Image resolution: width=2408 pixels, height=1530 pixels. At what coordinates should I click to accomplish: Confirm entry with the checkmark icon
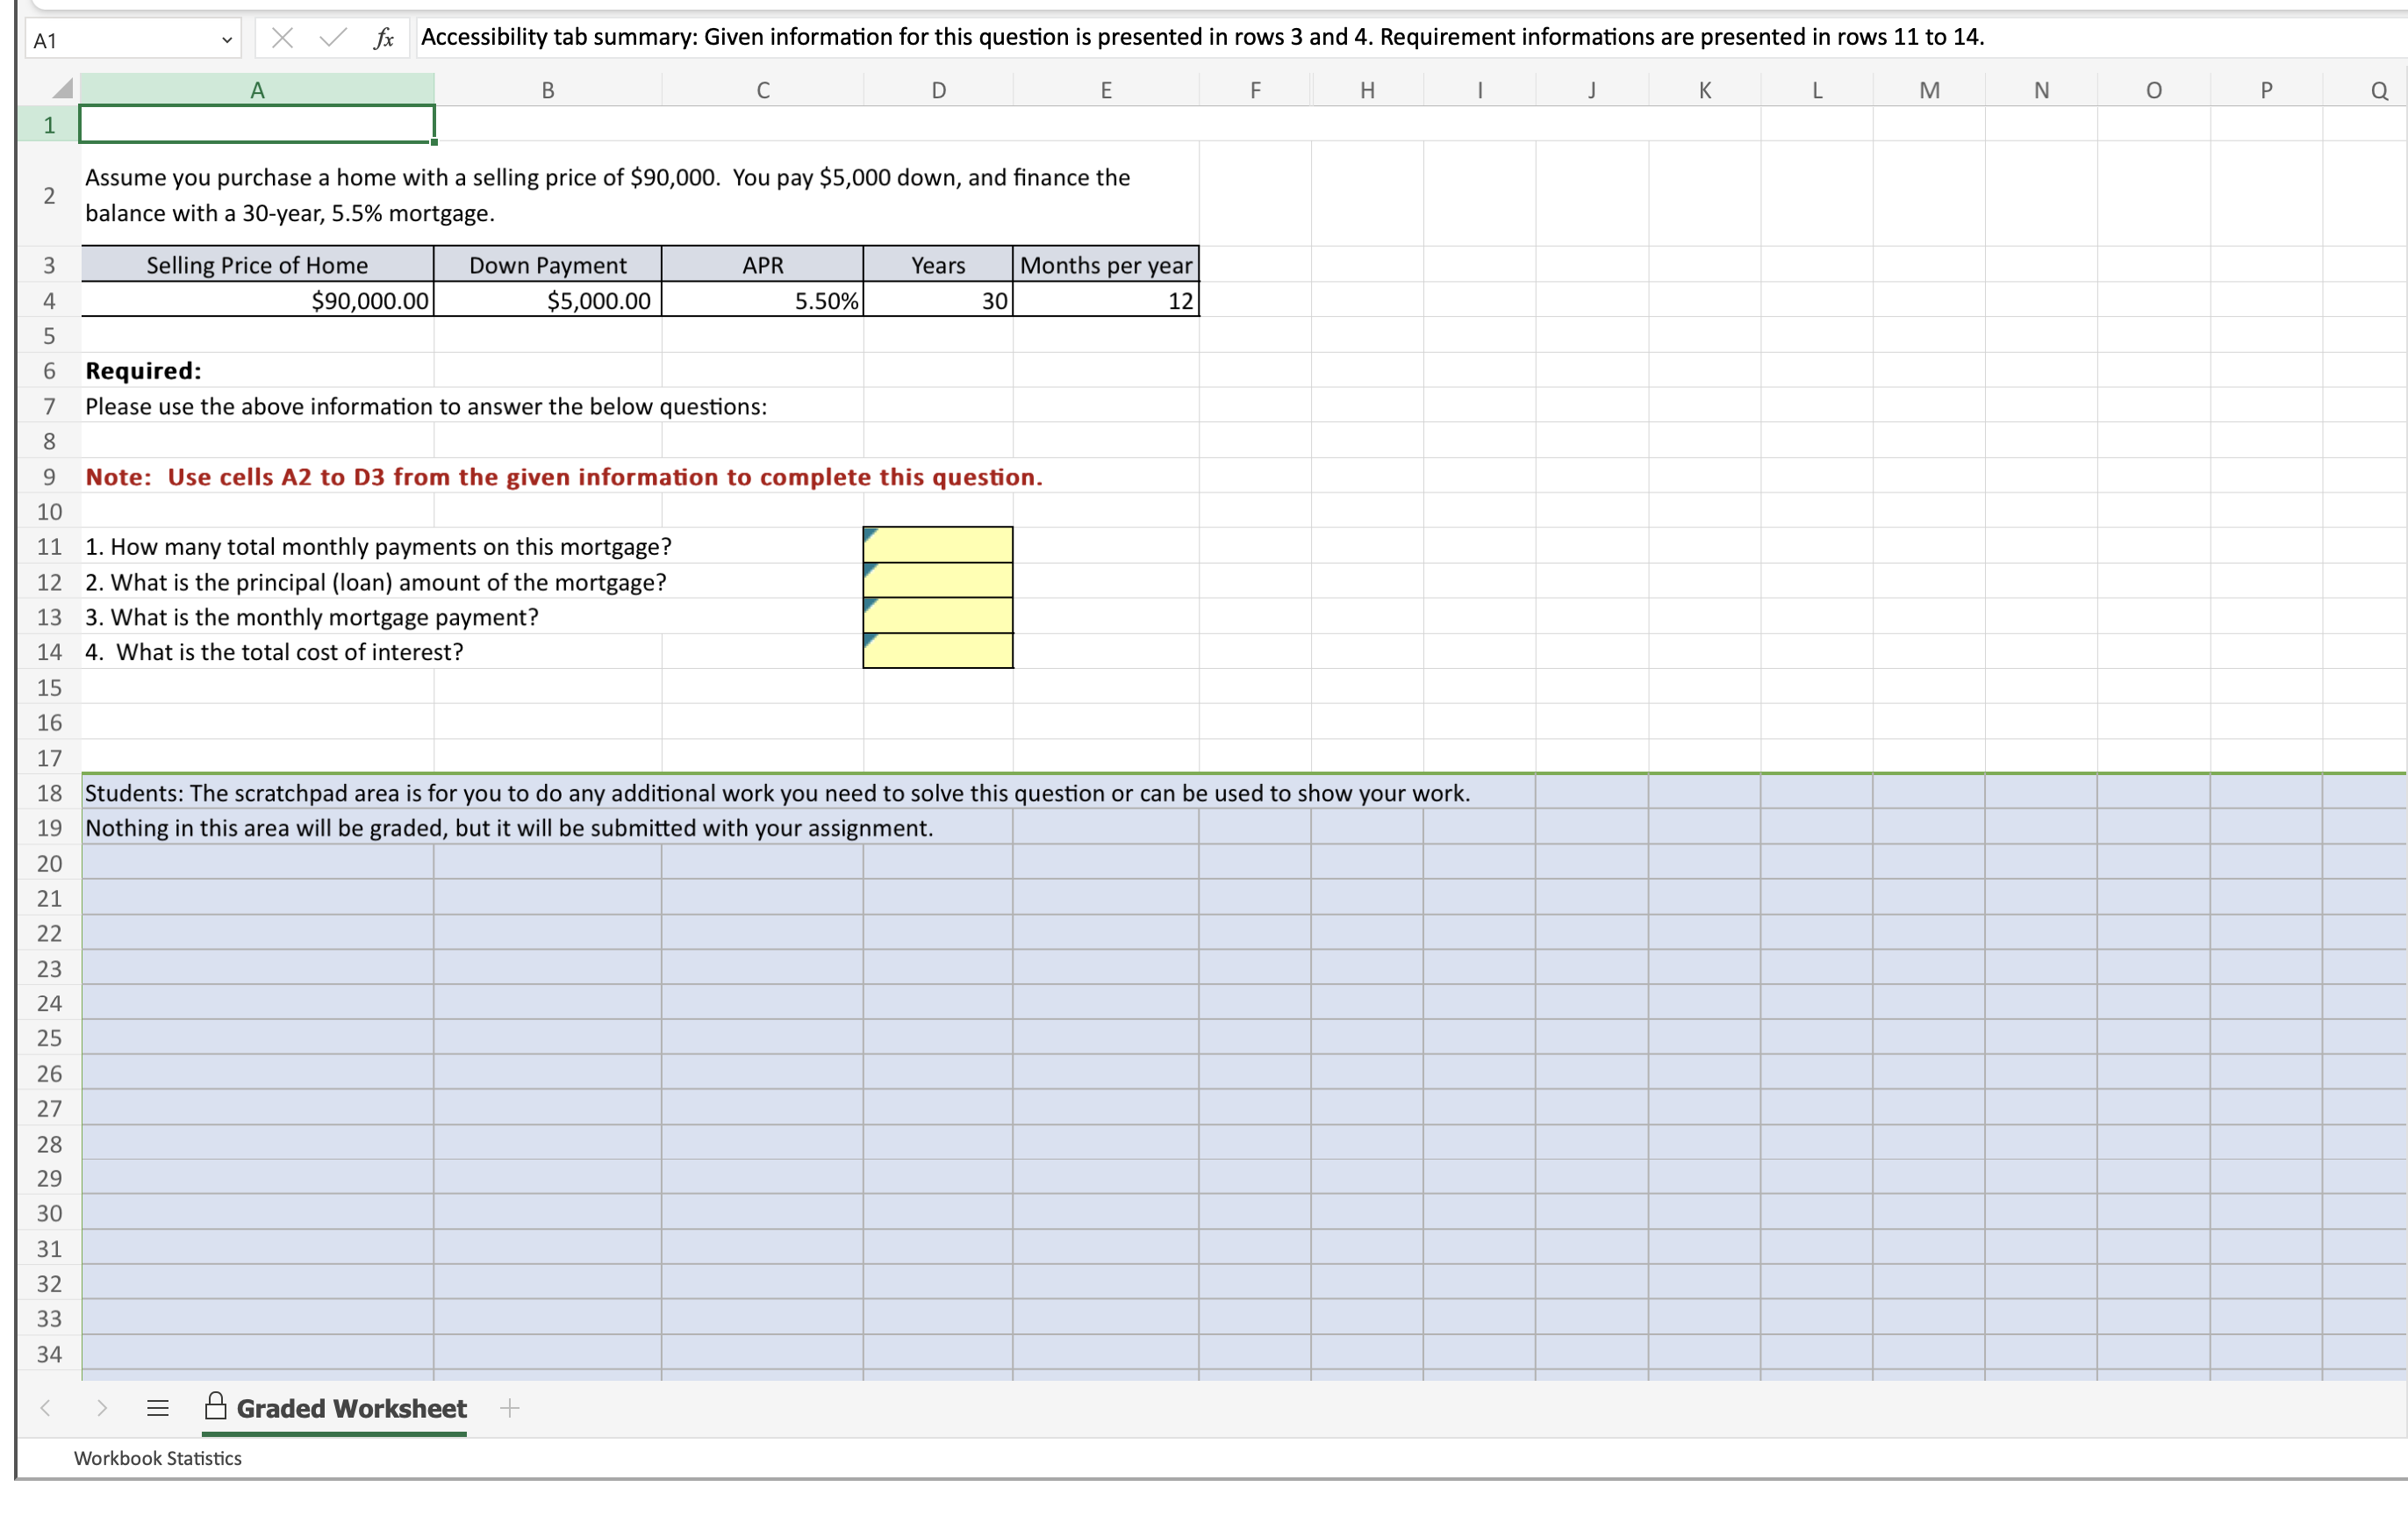[x=331, y=38]
